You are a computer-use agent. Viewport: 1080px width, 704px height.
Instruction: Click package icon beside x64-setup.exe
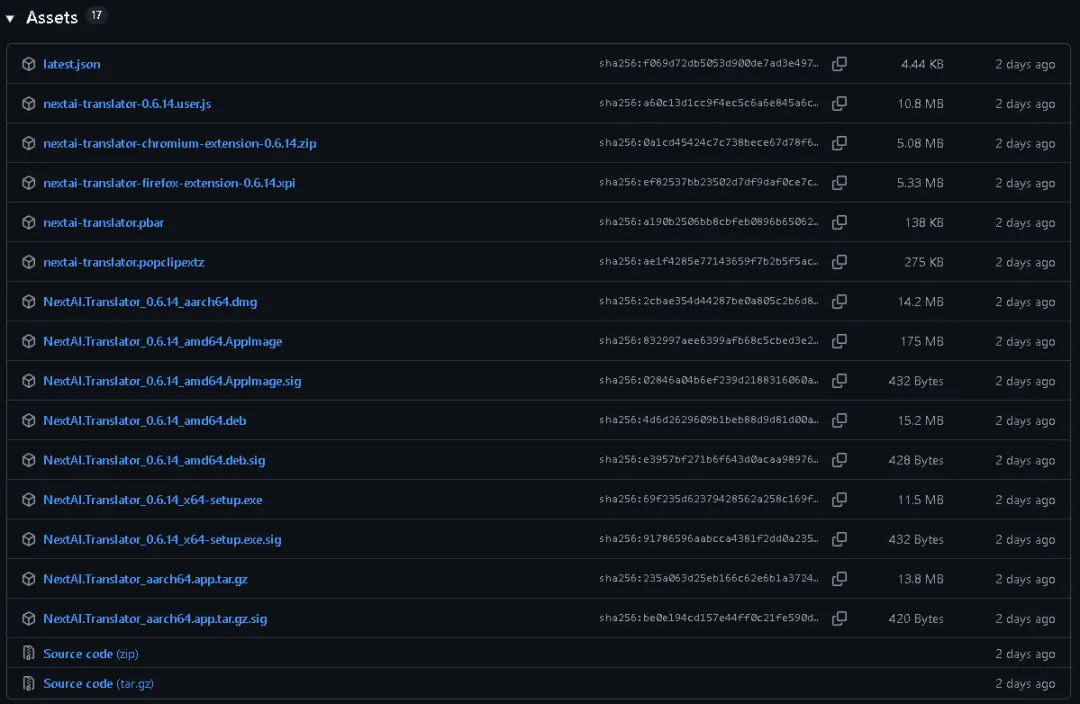click(x=28, y=499)
